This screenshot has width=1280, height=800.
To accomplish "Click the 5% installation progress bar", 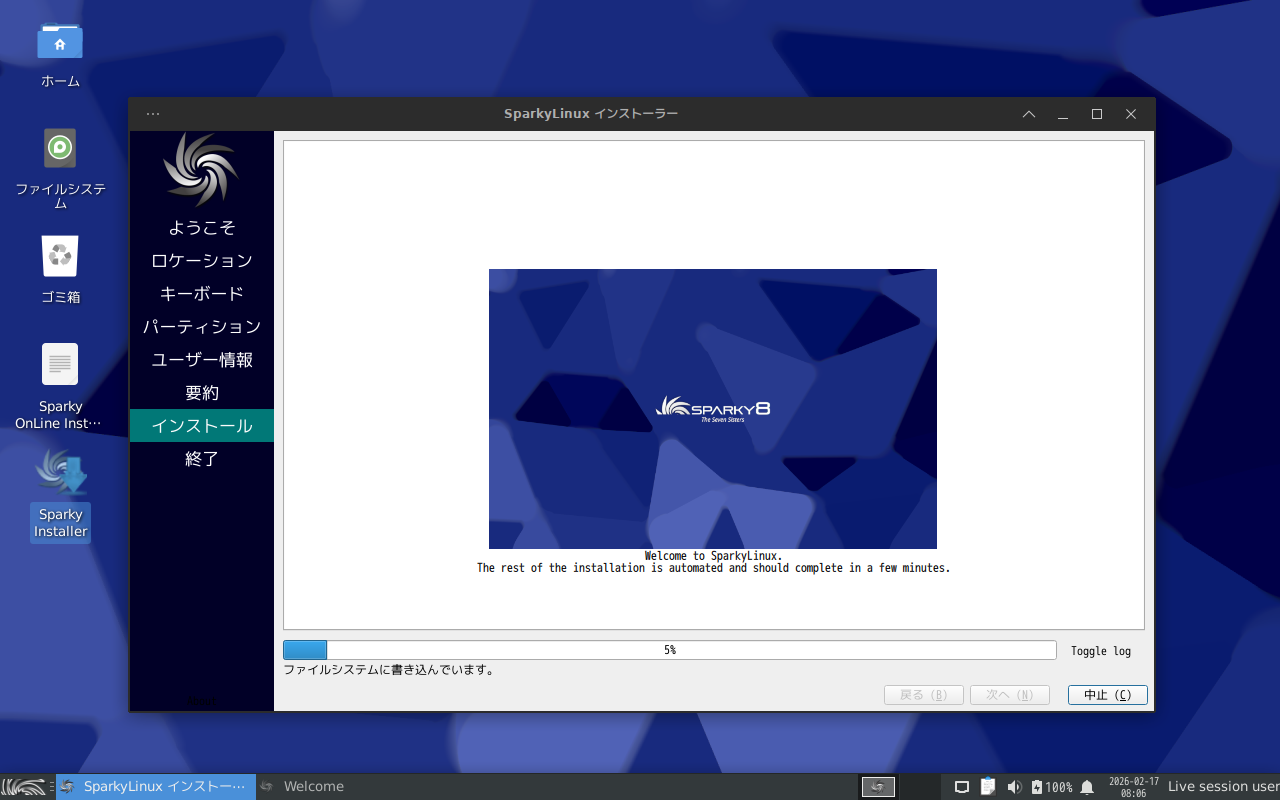I will coord(669,650).
